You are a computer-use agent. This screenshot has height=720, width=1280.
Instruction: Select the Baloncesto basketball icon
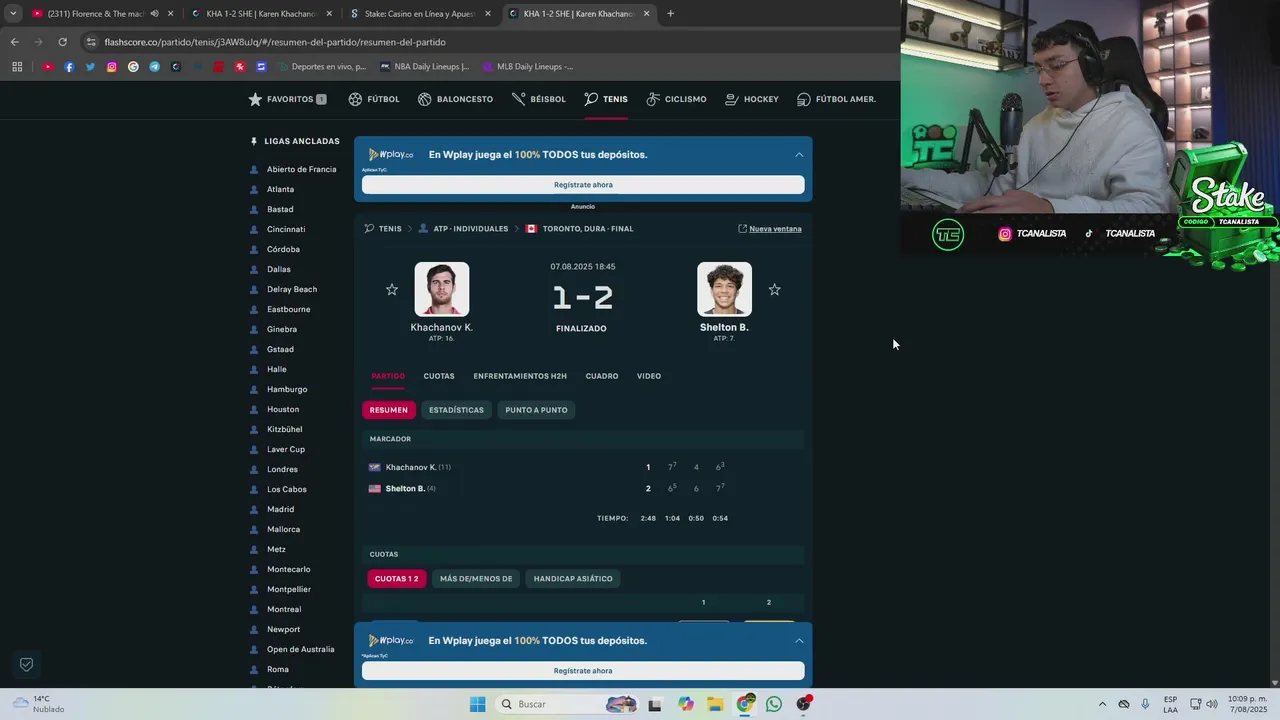point(425,99)
